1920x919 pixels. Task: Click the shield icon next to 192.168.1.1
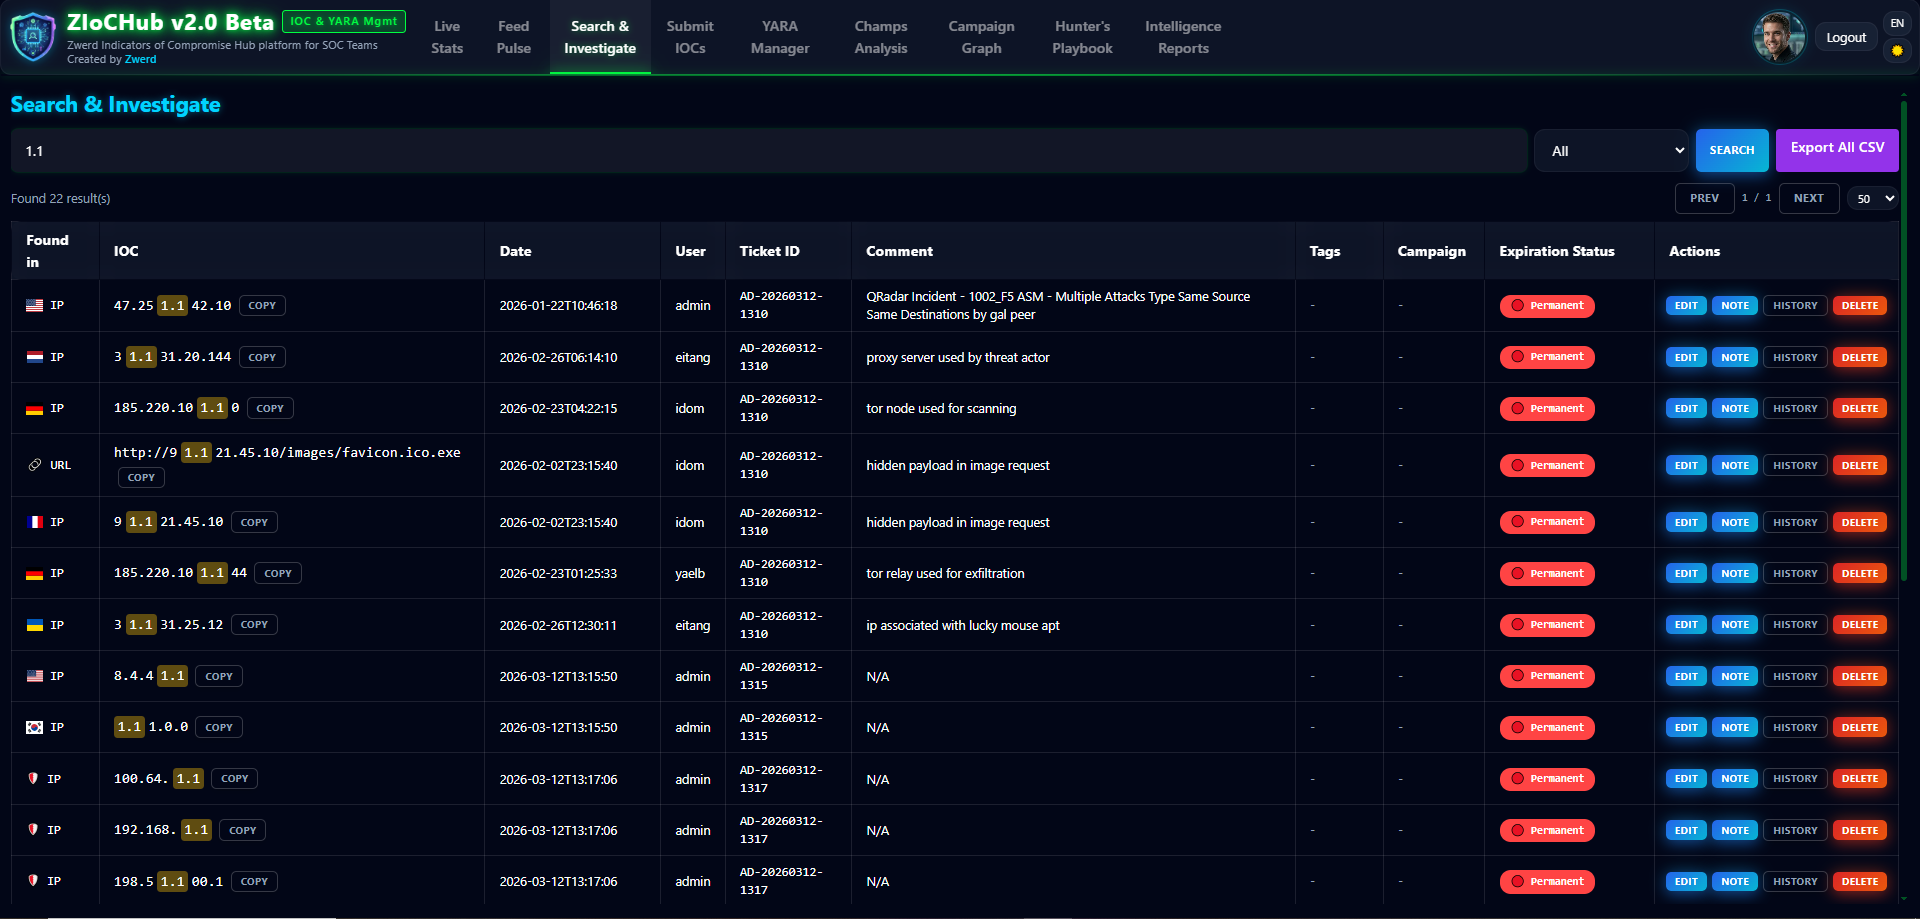[33, 830]
